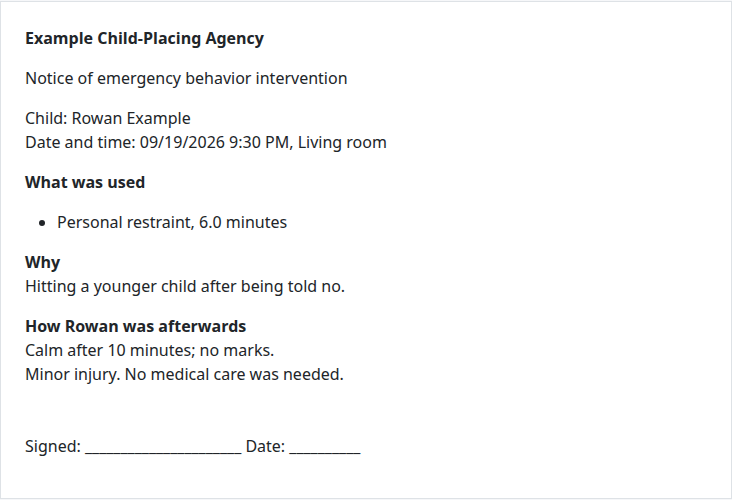
Task: Click the What was used heading
Action: coord(85,183)
